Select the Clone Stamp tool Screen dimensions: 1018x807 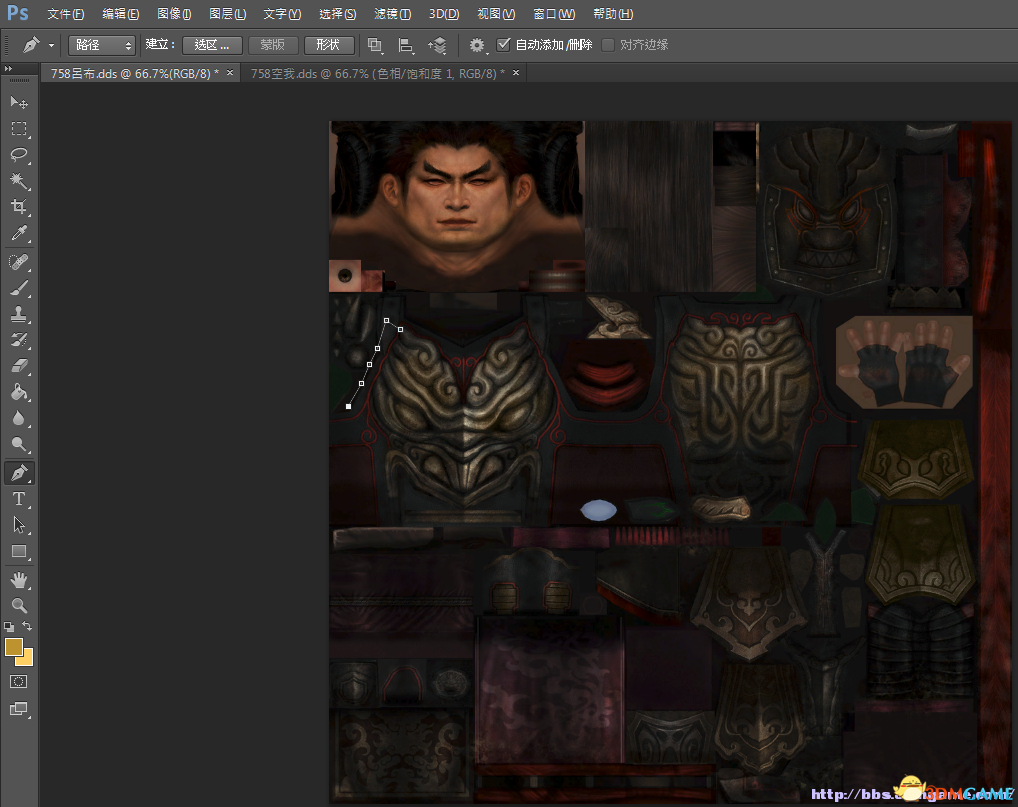[18, 314]
